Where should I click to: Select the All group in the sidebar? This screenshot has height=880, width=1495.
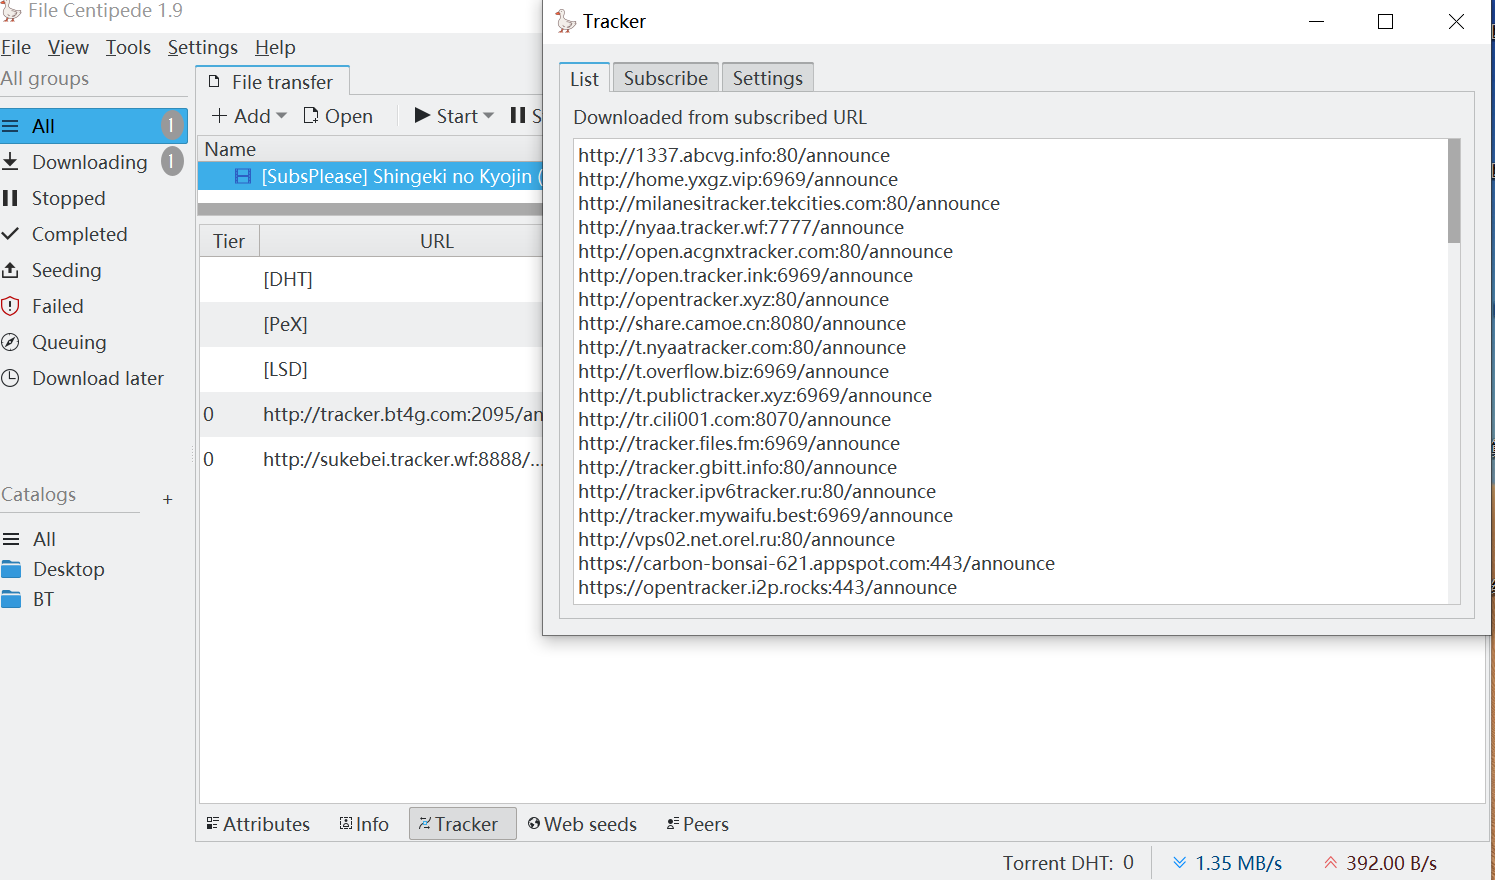point(42,125)
